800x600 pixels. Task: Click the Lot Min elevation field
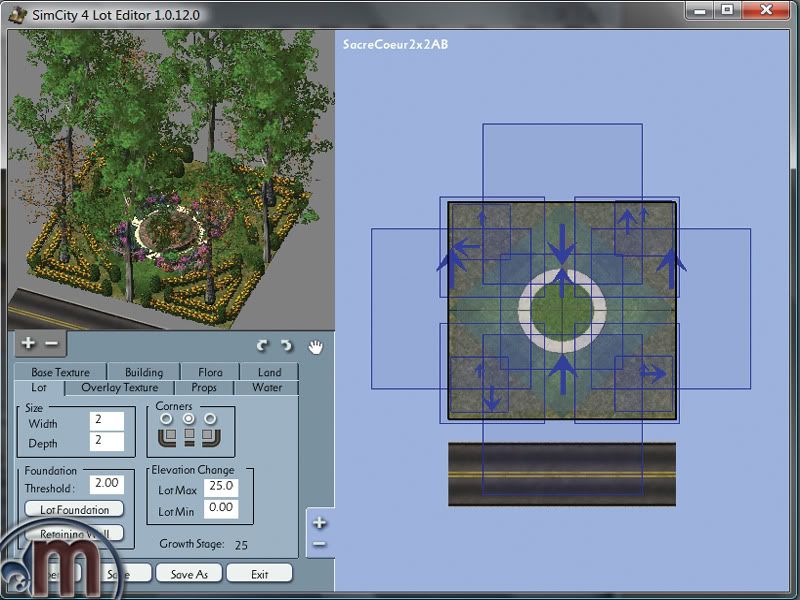pyautogui.click(x=221, y=509)
